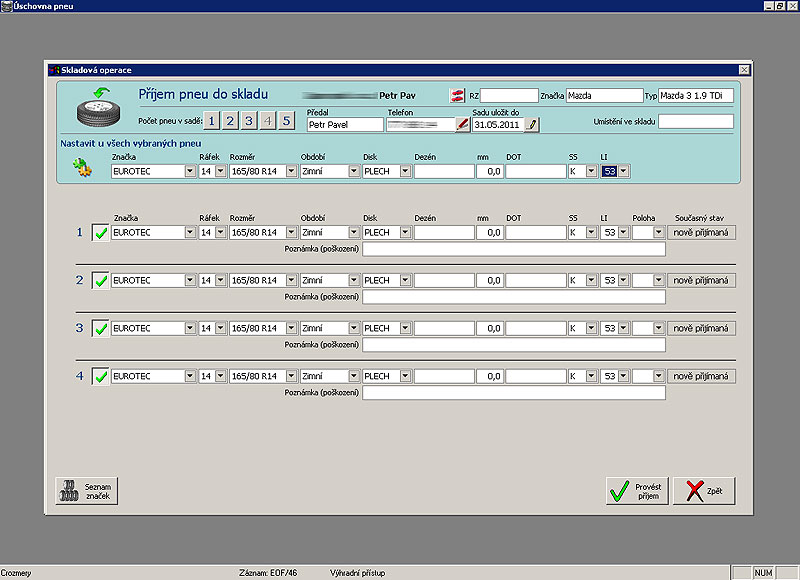Click mm field for tire 1
The width and height of the screenshot is (800, 580).
coord(490,233)
